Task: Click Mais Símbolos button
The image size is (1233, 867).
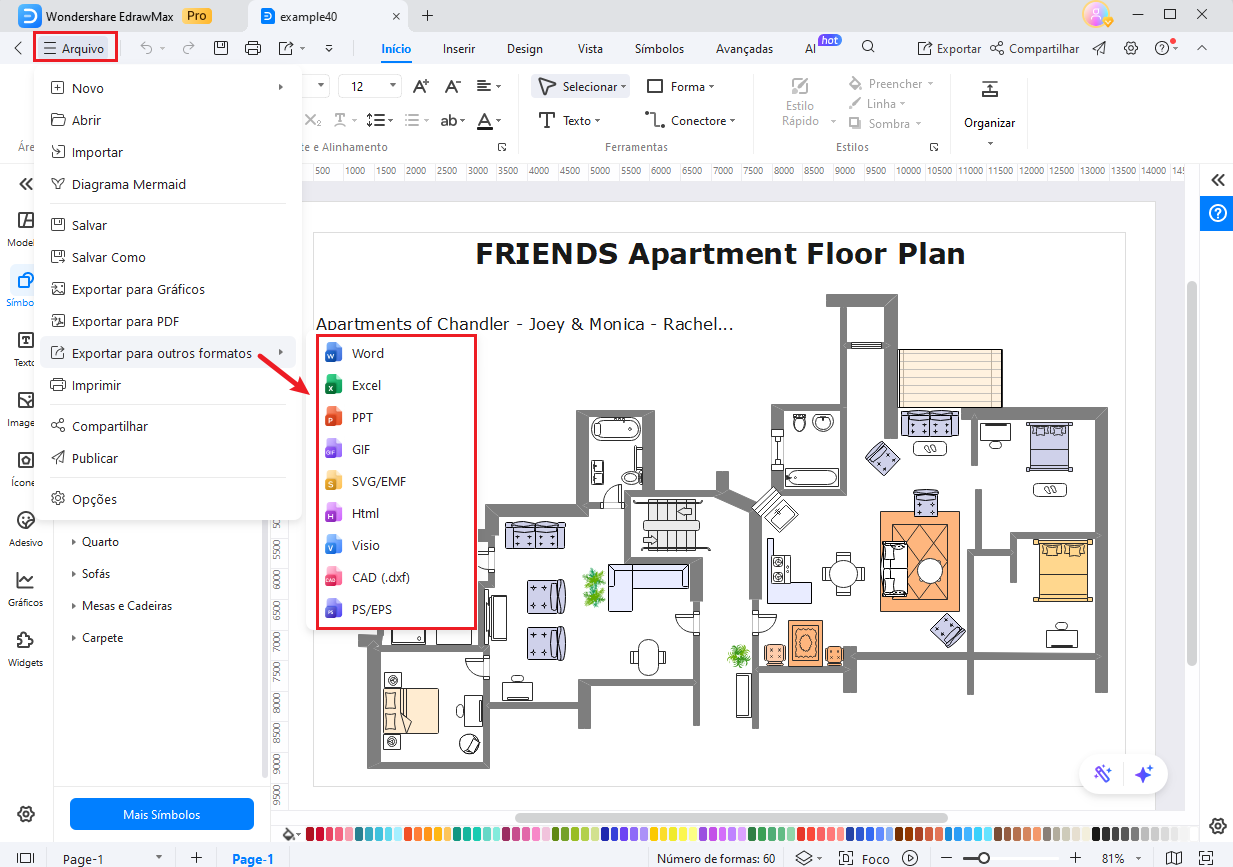Action: point(162,814)
